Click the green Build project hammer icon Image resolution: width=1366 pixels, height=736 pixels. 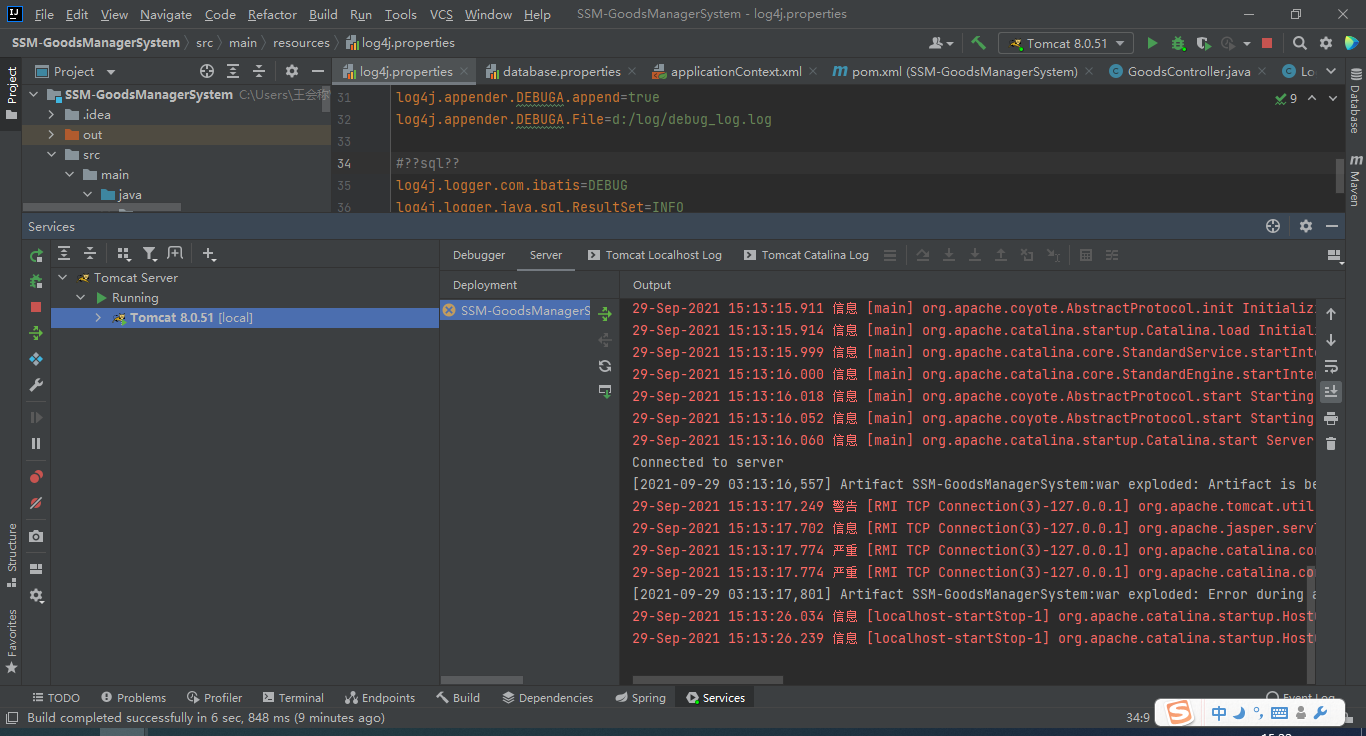point(979,43)
